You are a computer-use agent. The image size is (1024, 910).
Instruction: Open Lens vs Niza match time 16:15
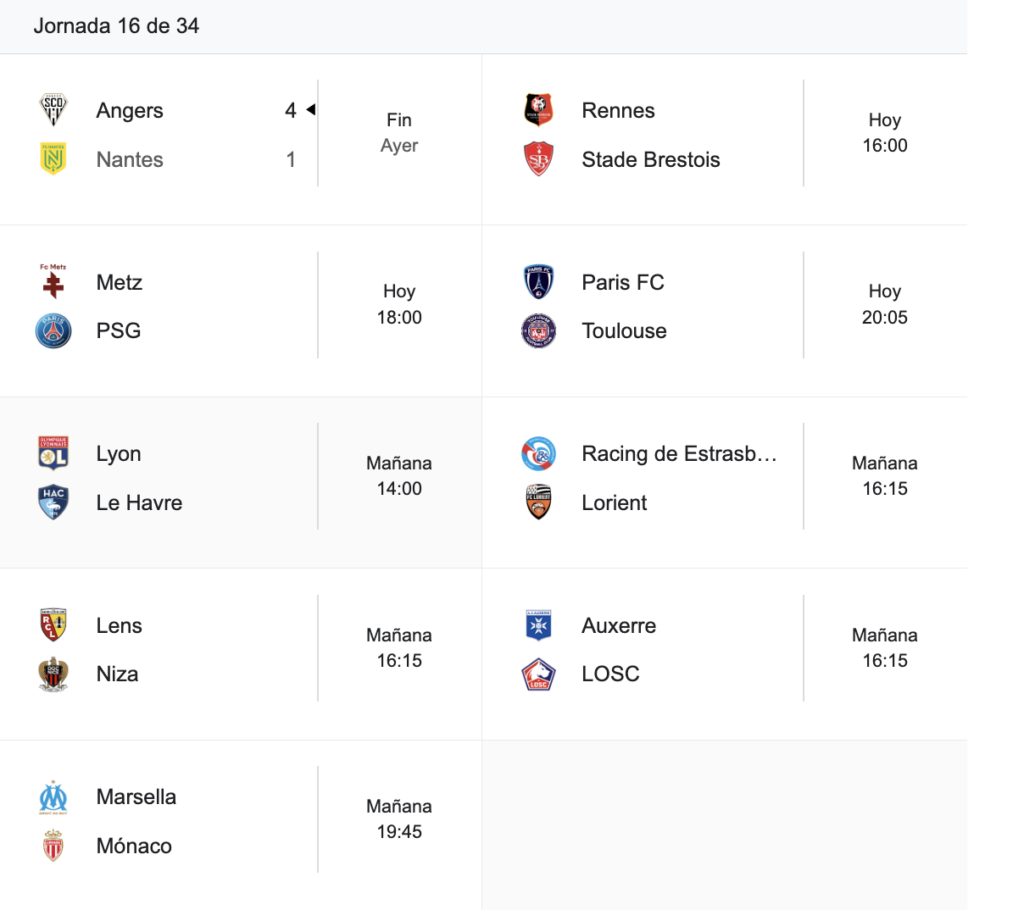pyautogui.click(x=399, y=648)
